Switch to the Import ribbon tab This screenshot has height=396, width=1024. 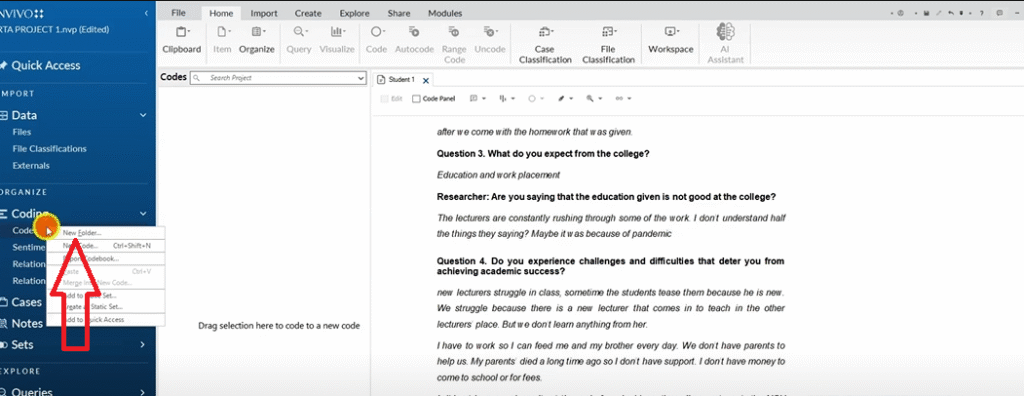point(264,13)
